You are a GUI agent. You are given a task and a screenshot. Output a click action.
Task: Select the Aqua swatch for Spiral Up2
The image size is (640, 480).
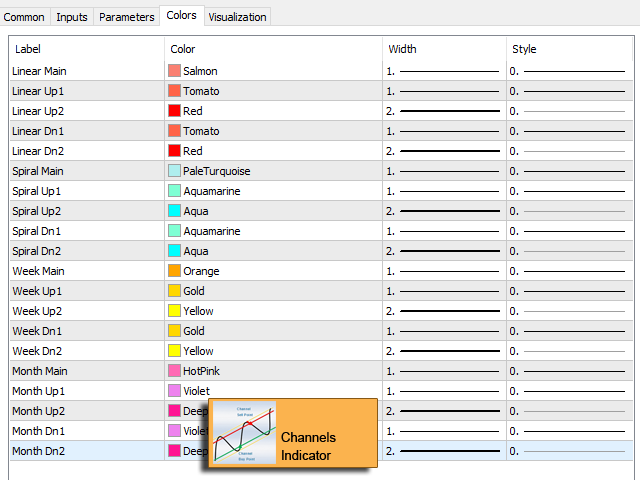(x=175, y=211)
